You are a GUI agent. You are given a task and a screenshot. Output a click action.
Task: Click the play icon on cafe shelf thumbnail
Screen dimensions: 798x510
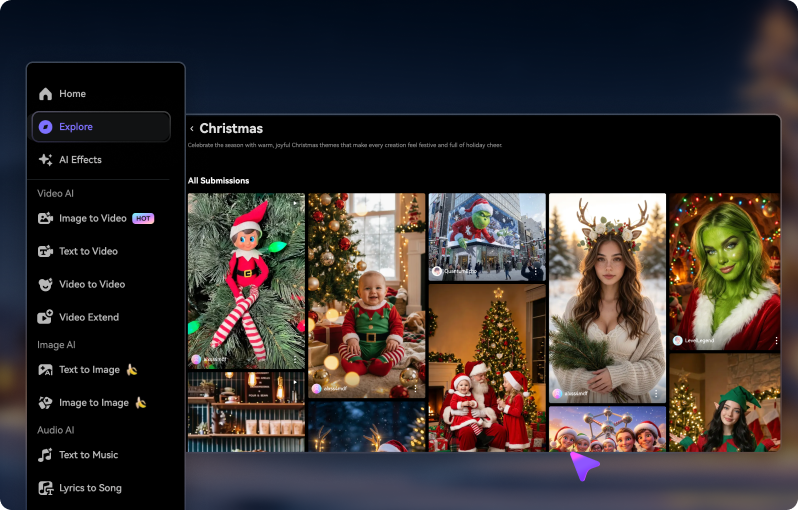point(295,382)
